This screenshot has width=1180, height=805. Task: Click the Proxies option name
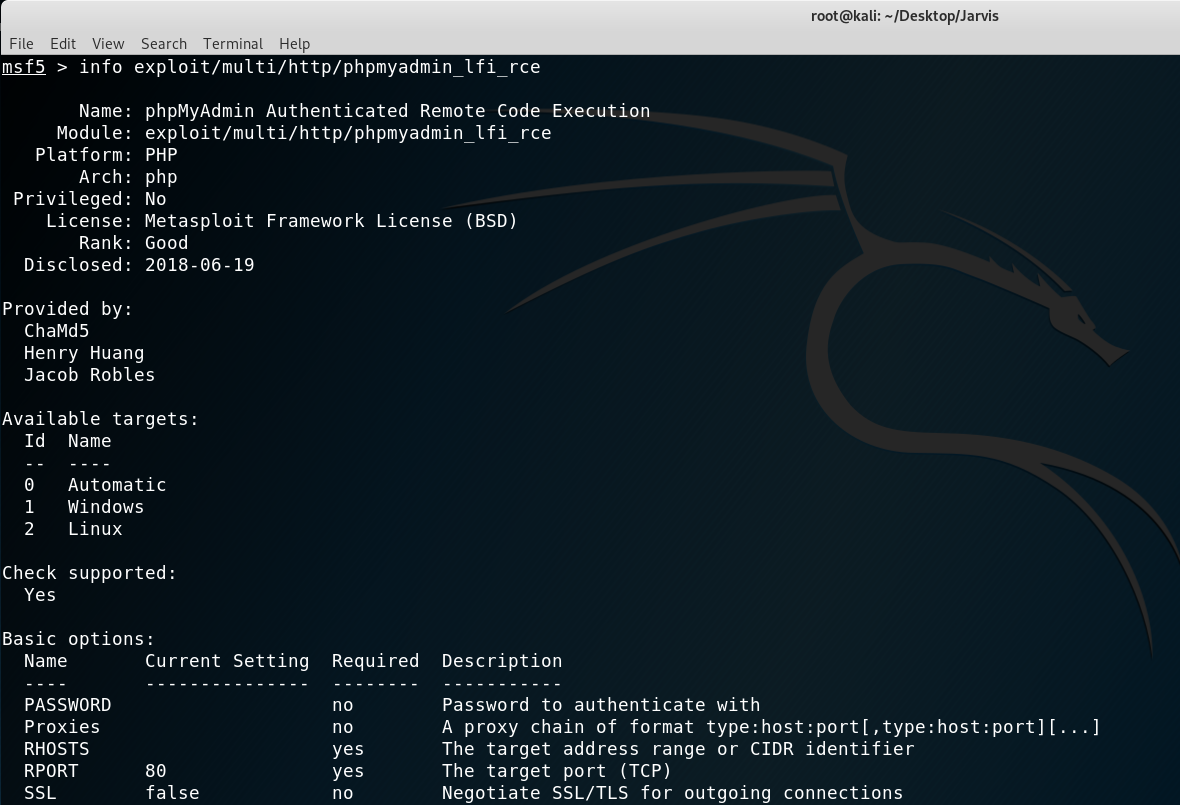coord(62,728)
